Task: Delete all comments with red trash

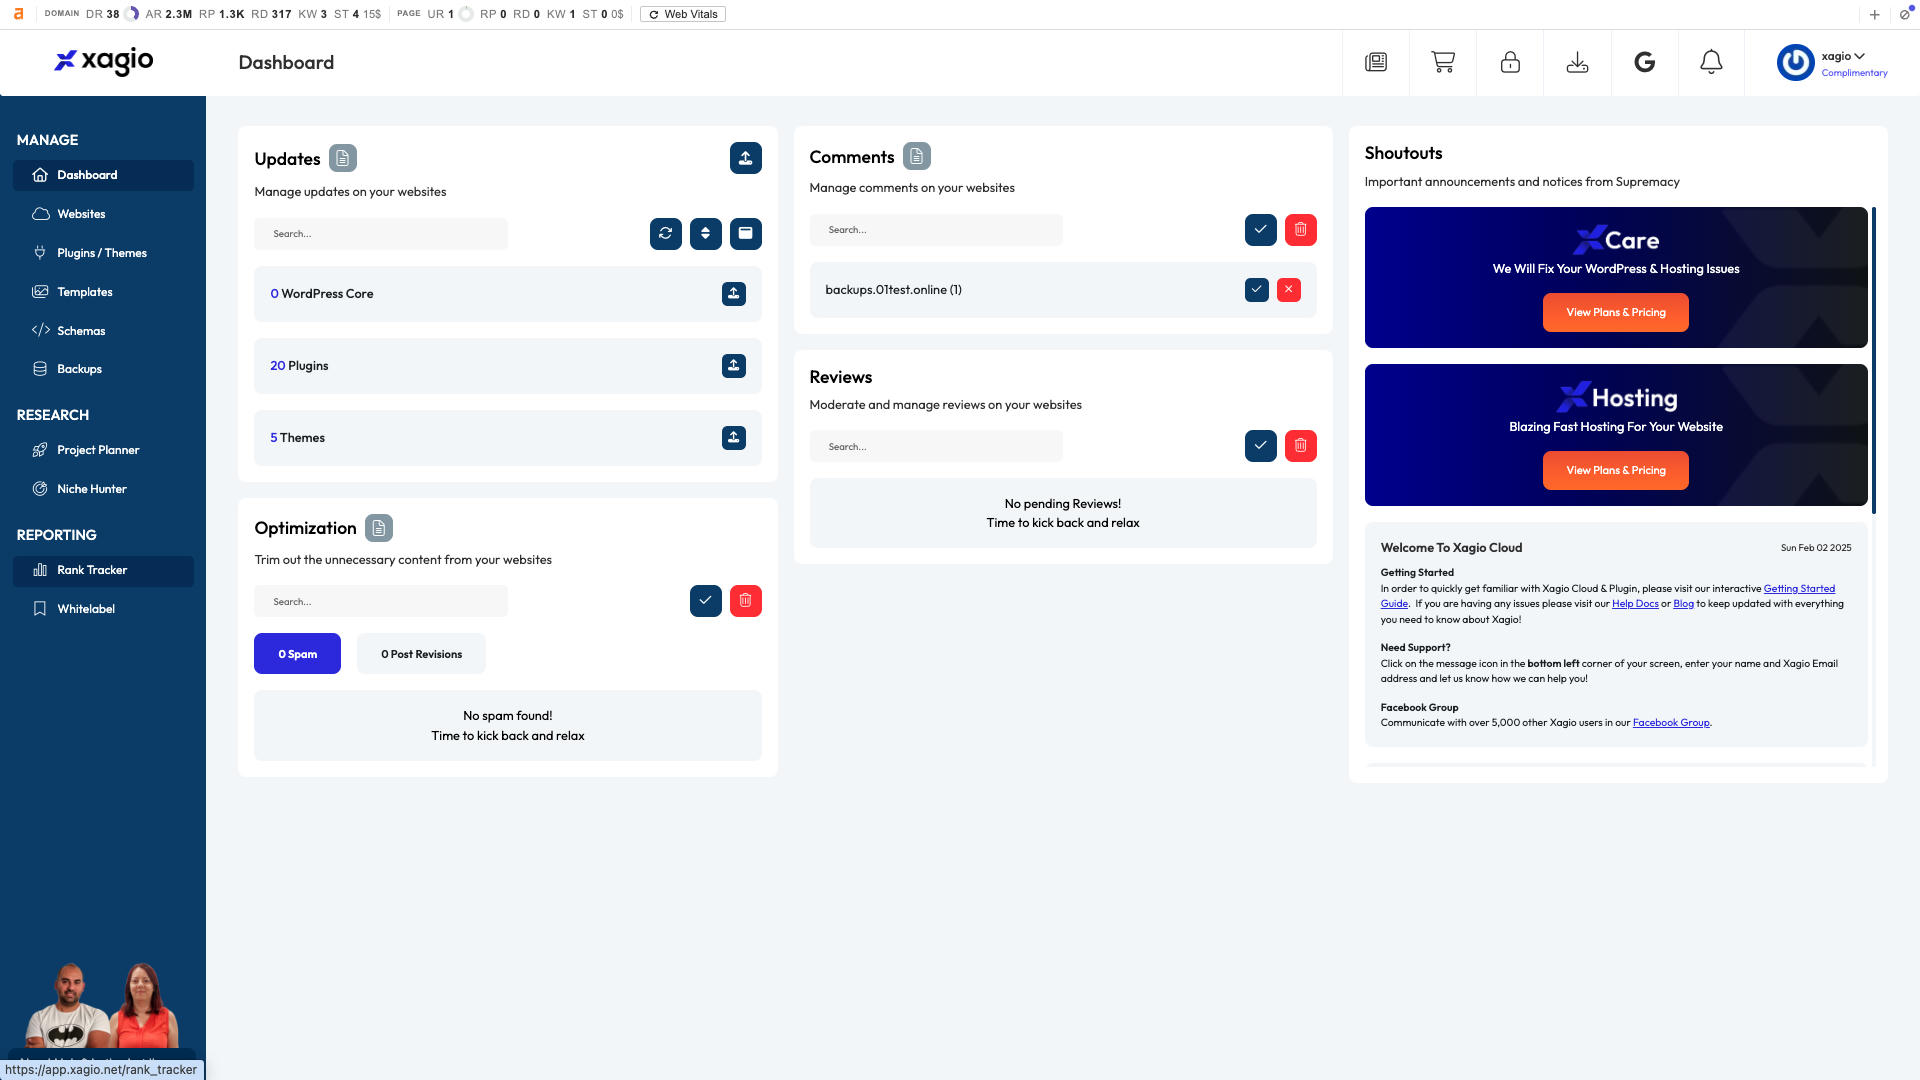Action: (1300, 229)
